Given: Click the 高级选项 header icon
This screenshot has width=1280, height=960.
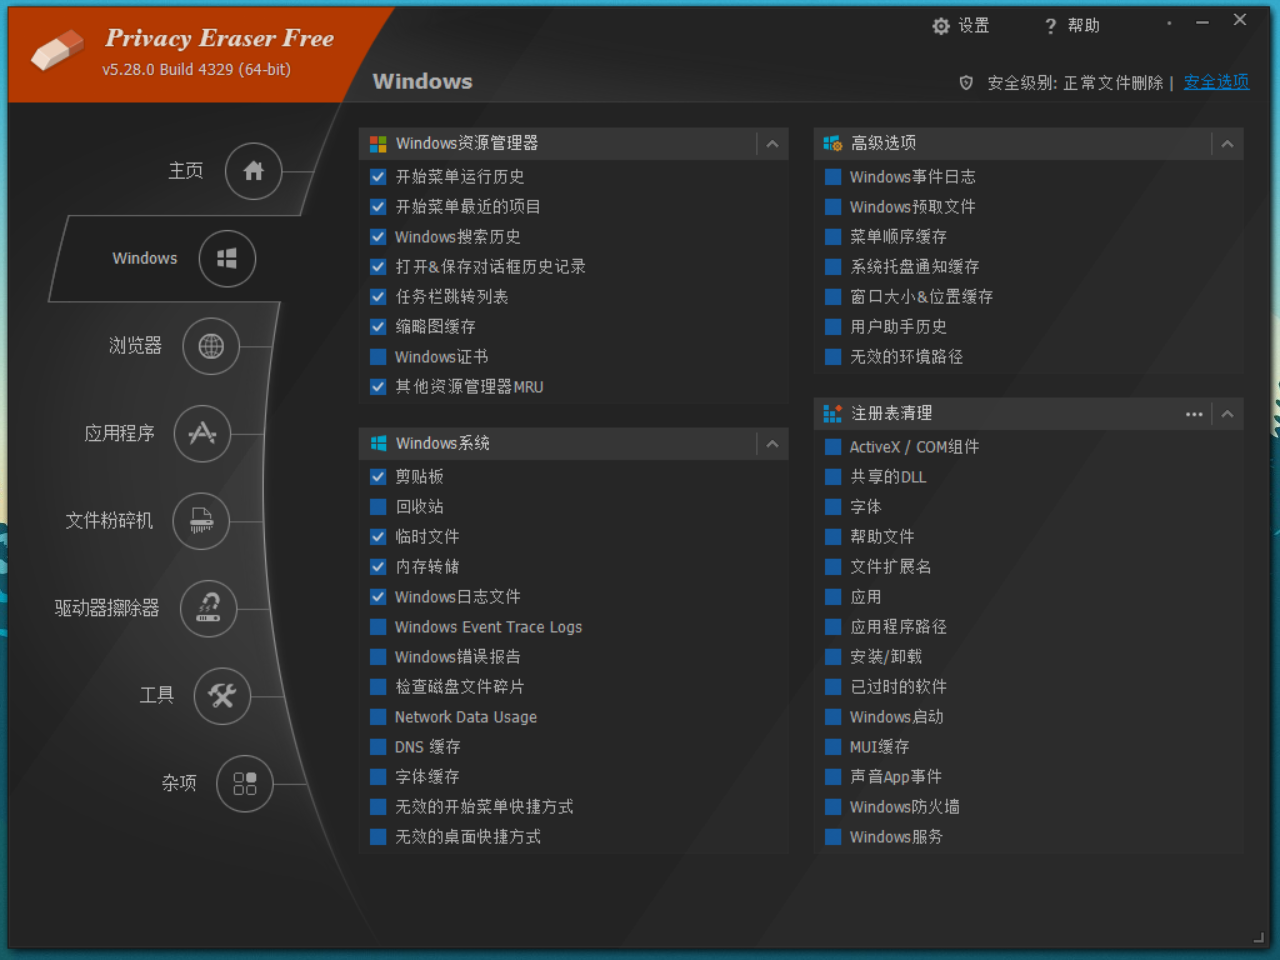Looking at the screenshot, I should coord(833,144).
